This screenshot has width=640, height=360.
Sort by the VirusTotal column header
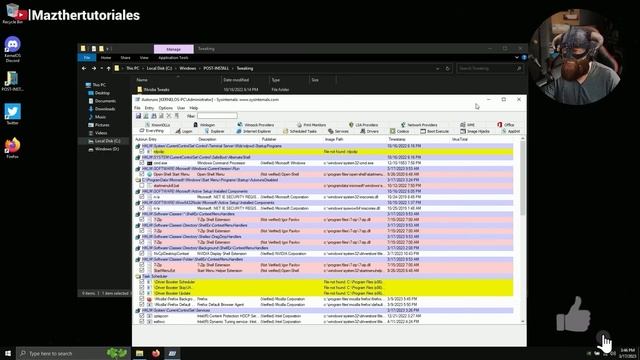coord(482,140)
